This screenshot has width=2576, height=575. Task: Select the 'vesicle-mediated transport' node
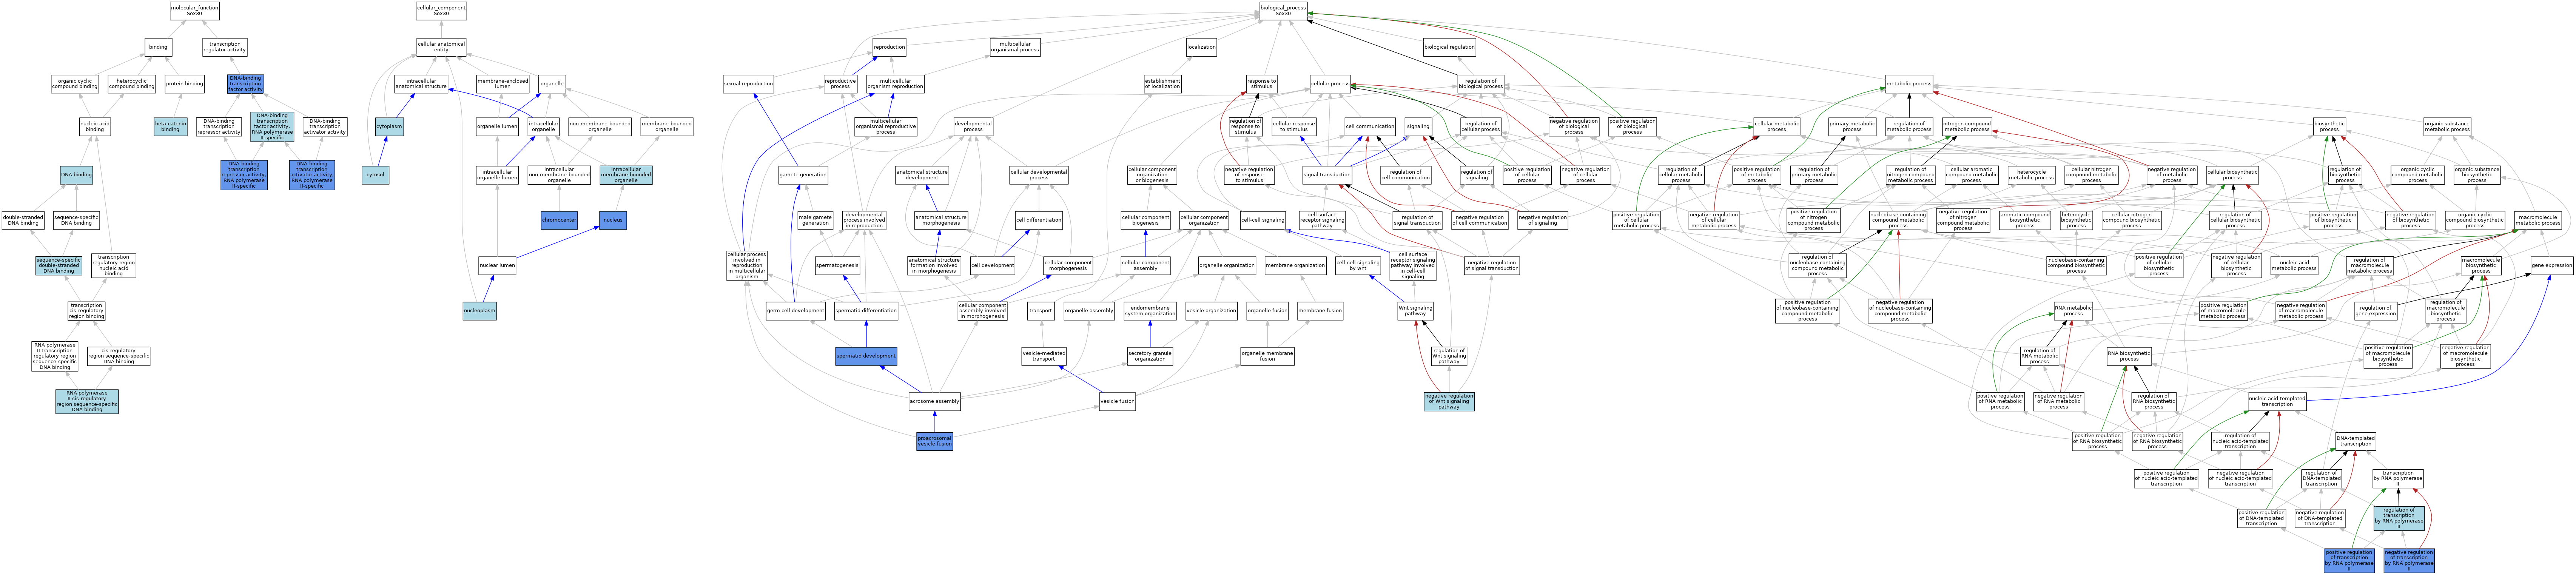tap(1044, 356)
